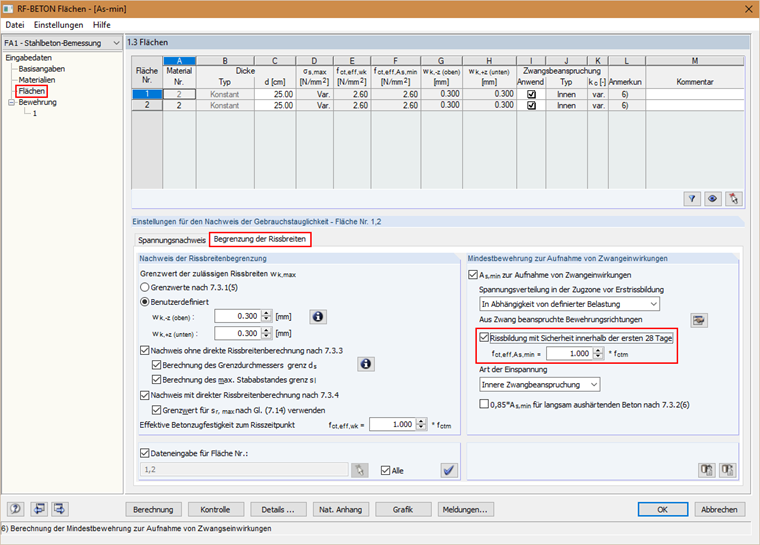Image resolution: width=760 pixels, height=545 pixels.
Task: Select Benutzerdefiniert radio button
Action: point(144,302)
